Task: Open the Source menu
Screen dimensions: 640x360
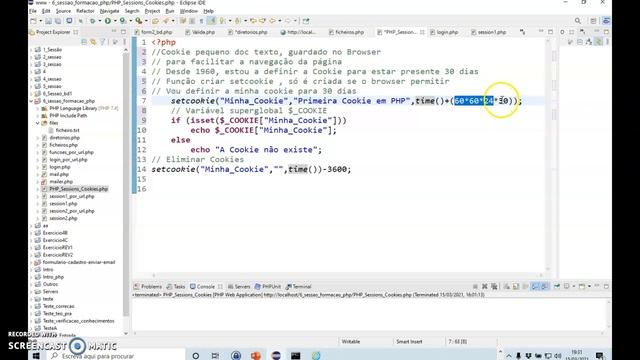Action: 63,11
